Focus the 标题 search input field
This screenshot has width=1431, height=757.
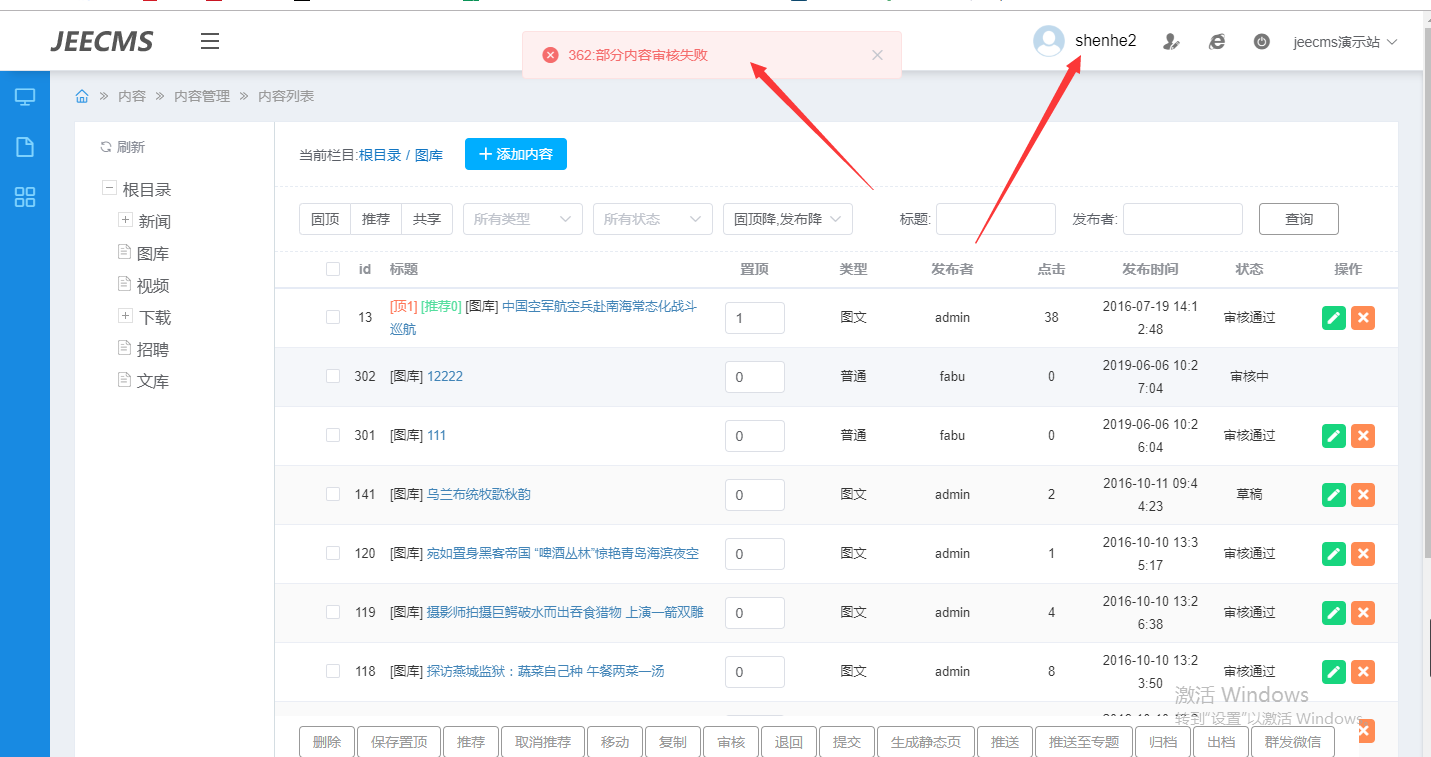(x=996, y=219)
